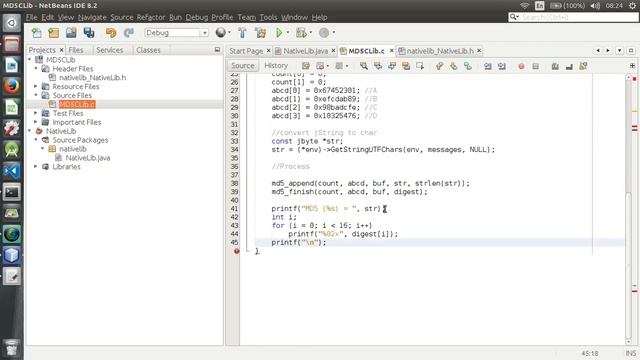Click the New File toolbar icon

coord(37,33)
